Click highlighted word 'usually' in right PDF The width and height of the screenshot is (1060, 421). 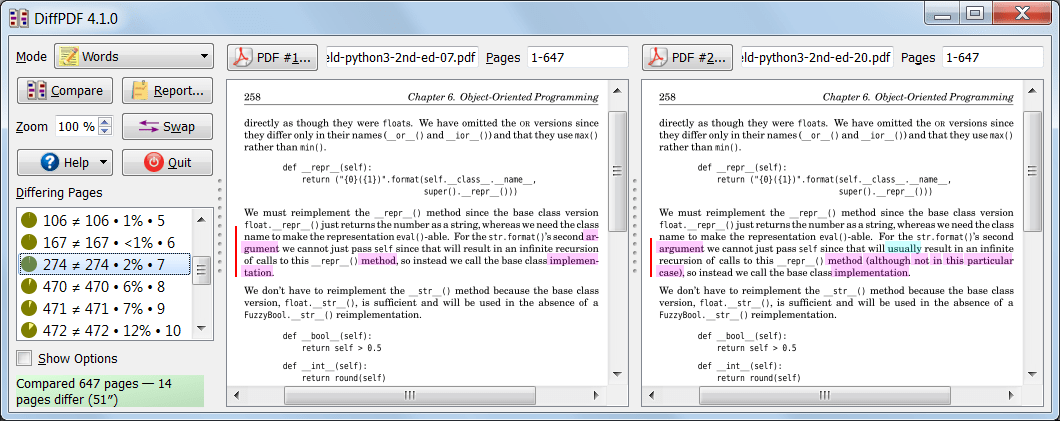[x=904, y=248]
